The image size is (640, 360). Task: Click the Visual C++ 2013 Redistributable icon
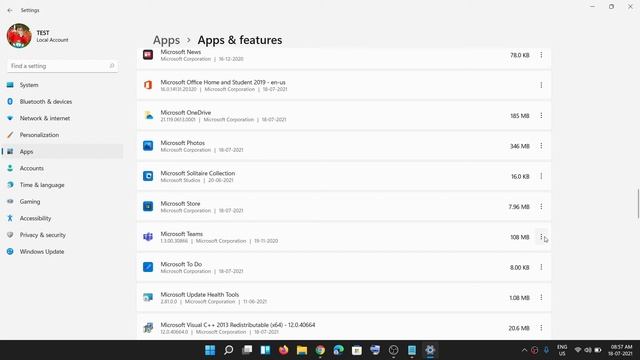148,328
